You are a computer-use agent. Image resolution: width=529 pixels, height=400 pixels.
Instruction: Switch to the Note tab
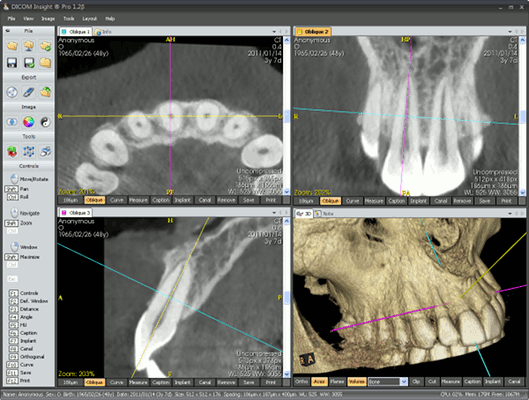[324, 213]
